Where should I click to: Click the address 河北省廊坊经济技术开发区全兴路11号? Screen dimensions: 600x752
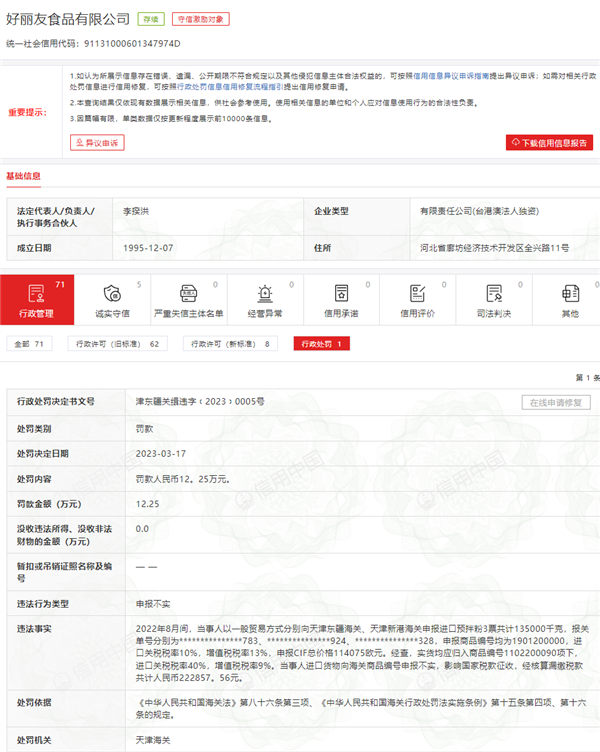point(494,248)
